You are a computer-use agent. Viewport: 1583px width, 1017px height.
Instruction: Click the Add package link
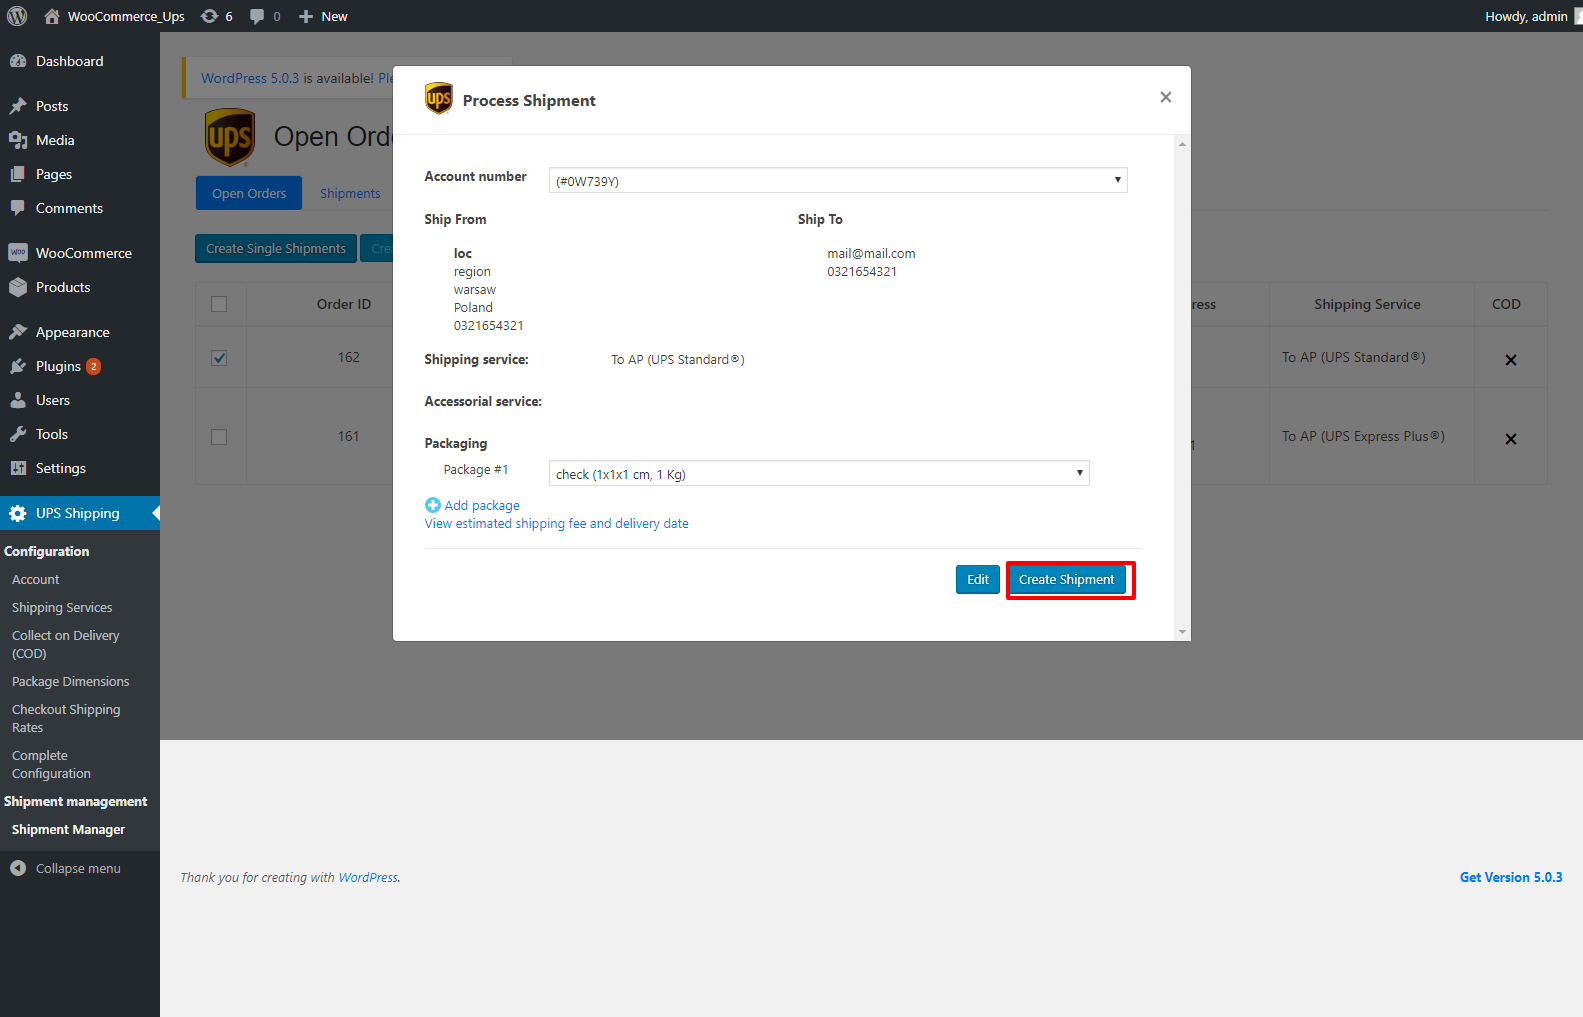pos(482,505)
